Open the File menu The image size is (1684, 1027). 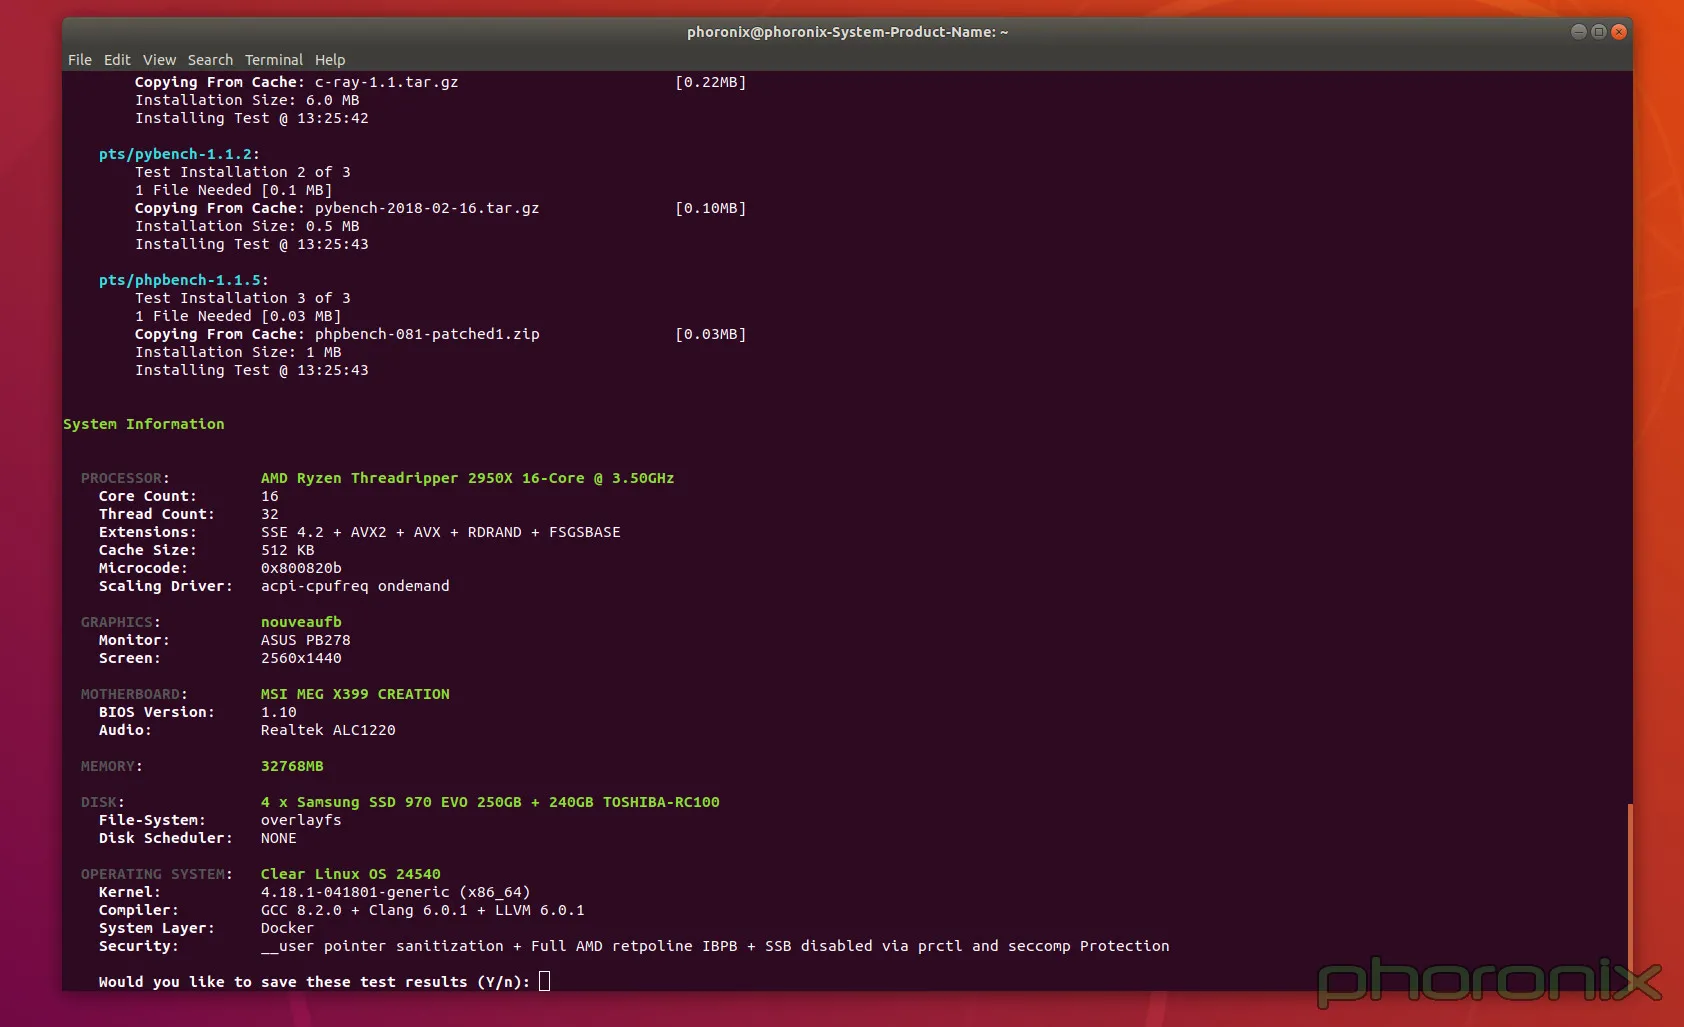pos(80,60)
